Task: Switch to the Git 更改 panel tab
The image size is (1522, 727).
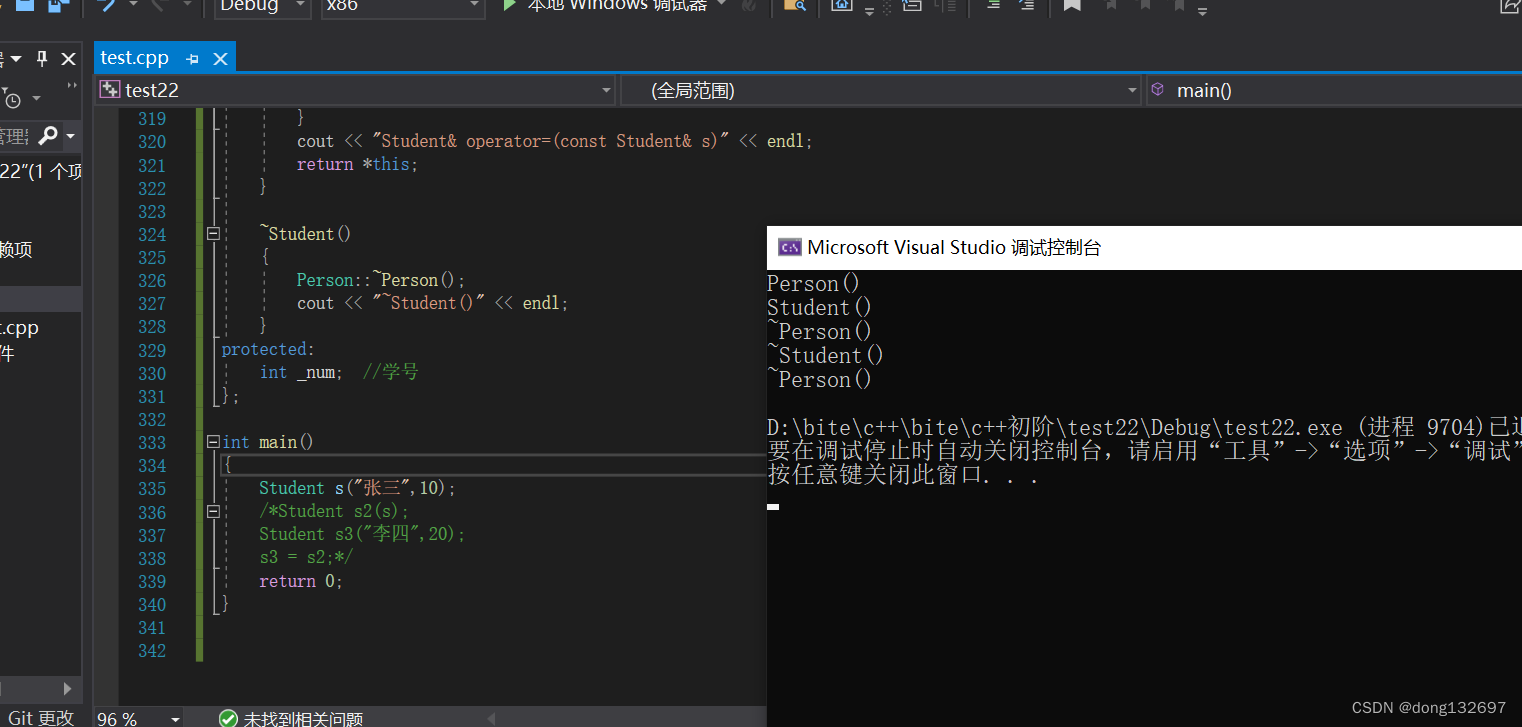Action: point(41,717)
